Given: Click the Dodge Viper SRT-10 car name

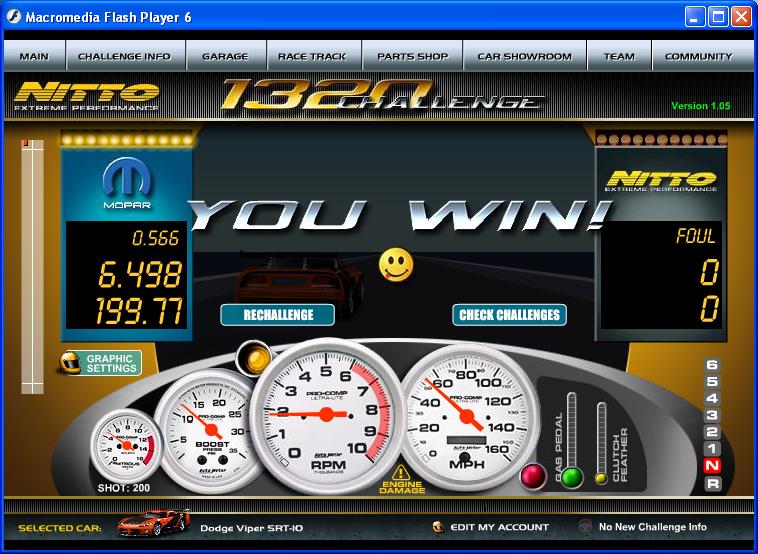Looking at the screenshot, I should 252,528.
